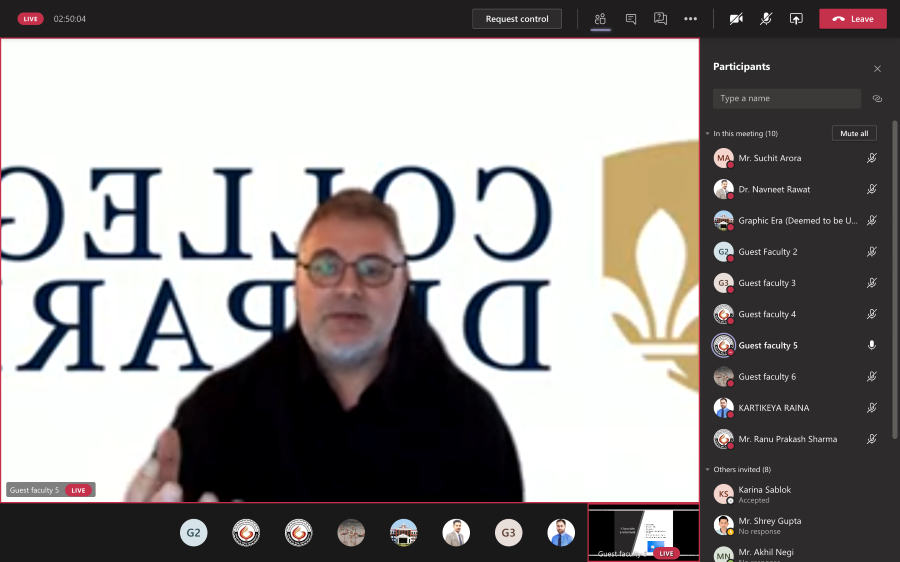Image resolution: width=900 pixels, height=562 pixels.
Task: Click Guest faculty 5's active microphone icon
Action: click(x=871, y=345)
